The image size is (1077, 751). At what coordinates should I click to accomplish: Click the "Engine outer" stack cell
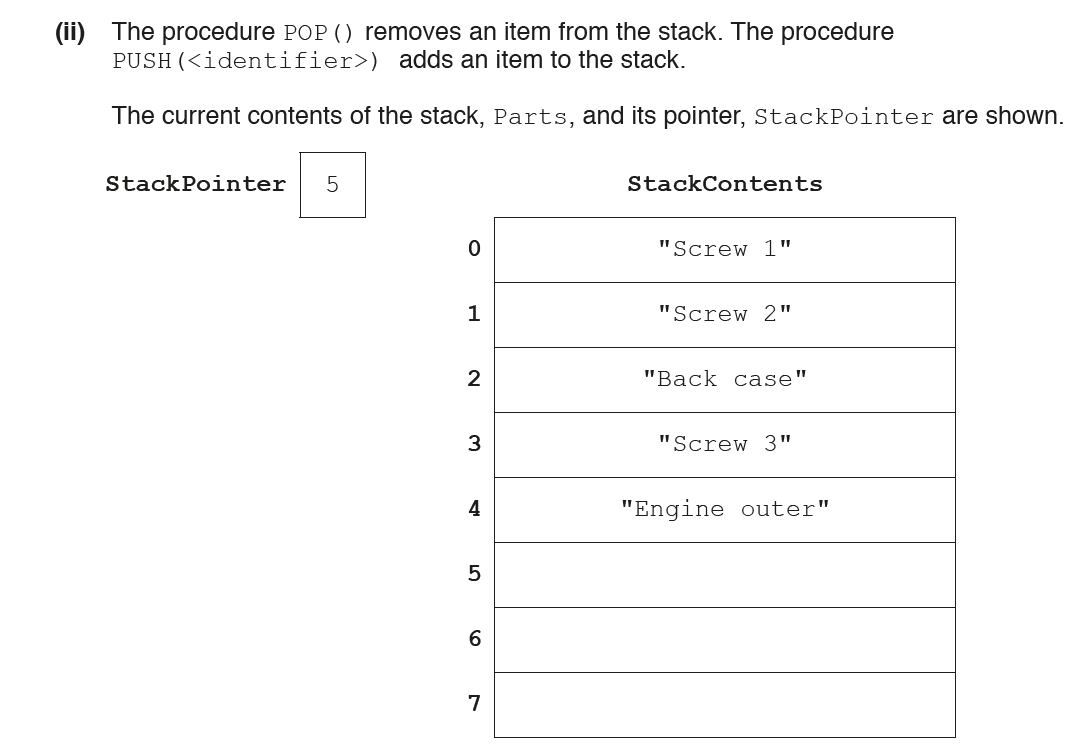pyautogui.click(x=724, y=510)
